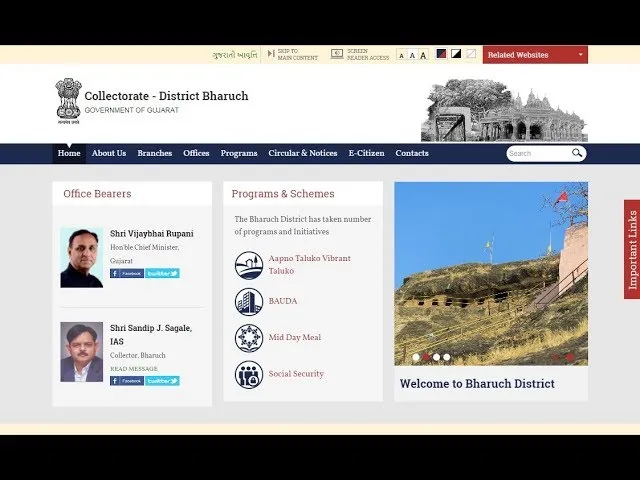The width and height of the screenshot is (640, 480).
Task: Click the magnifier search icon
Action: pos(577,153)
